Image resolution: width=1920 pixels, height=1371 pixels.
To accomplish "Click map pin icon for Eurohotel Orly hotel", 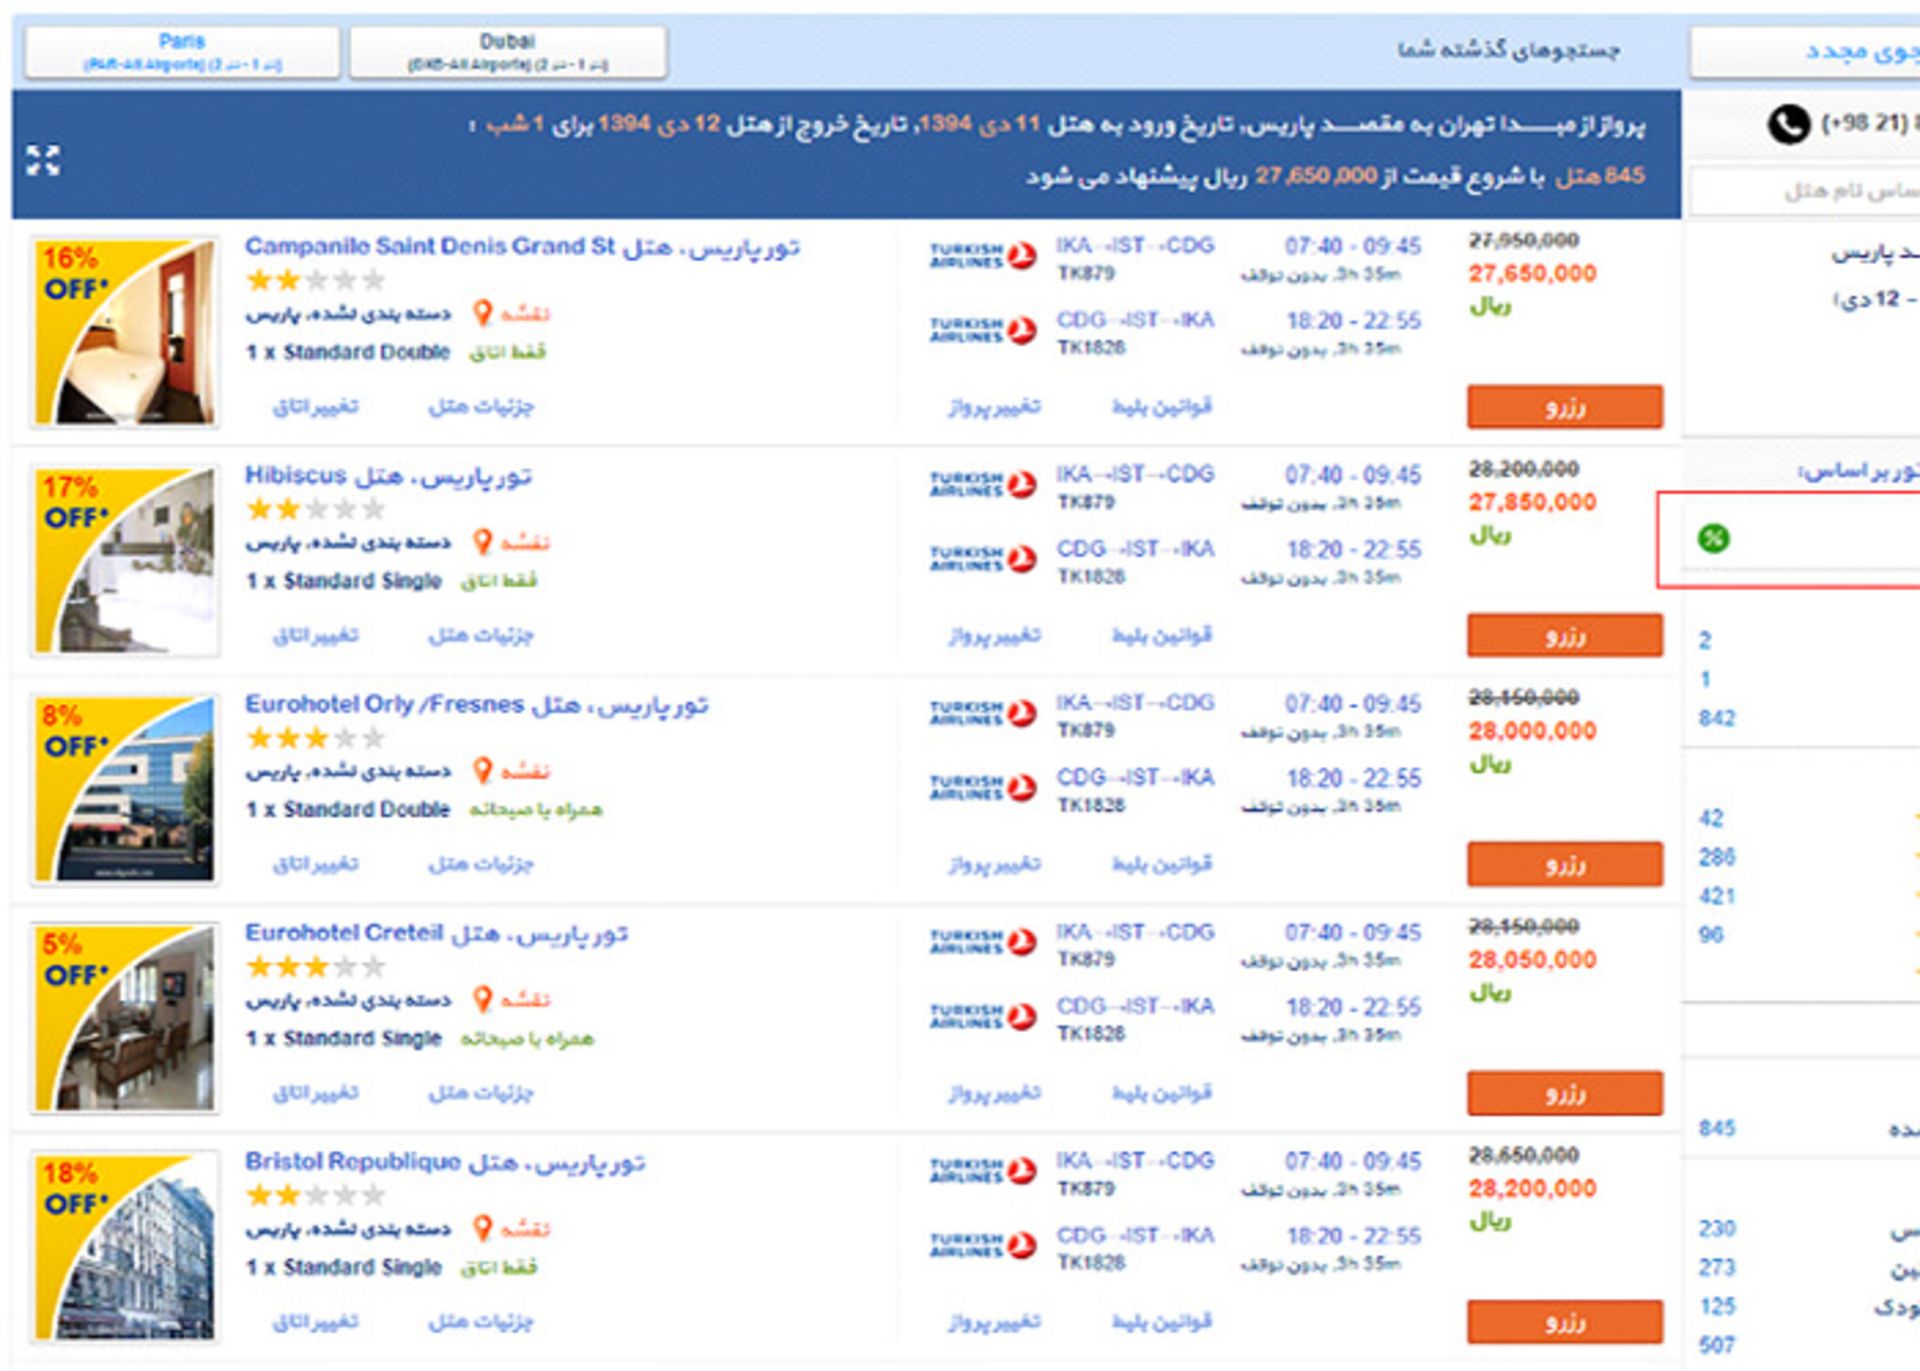I will coord(483,771).
